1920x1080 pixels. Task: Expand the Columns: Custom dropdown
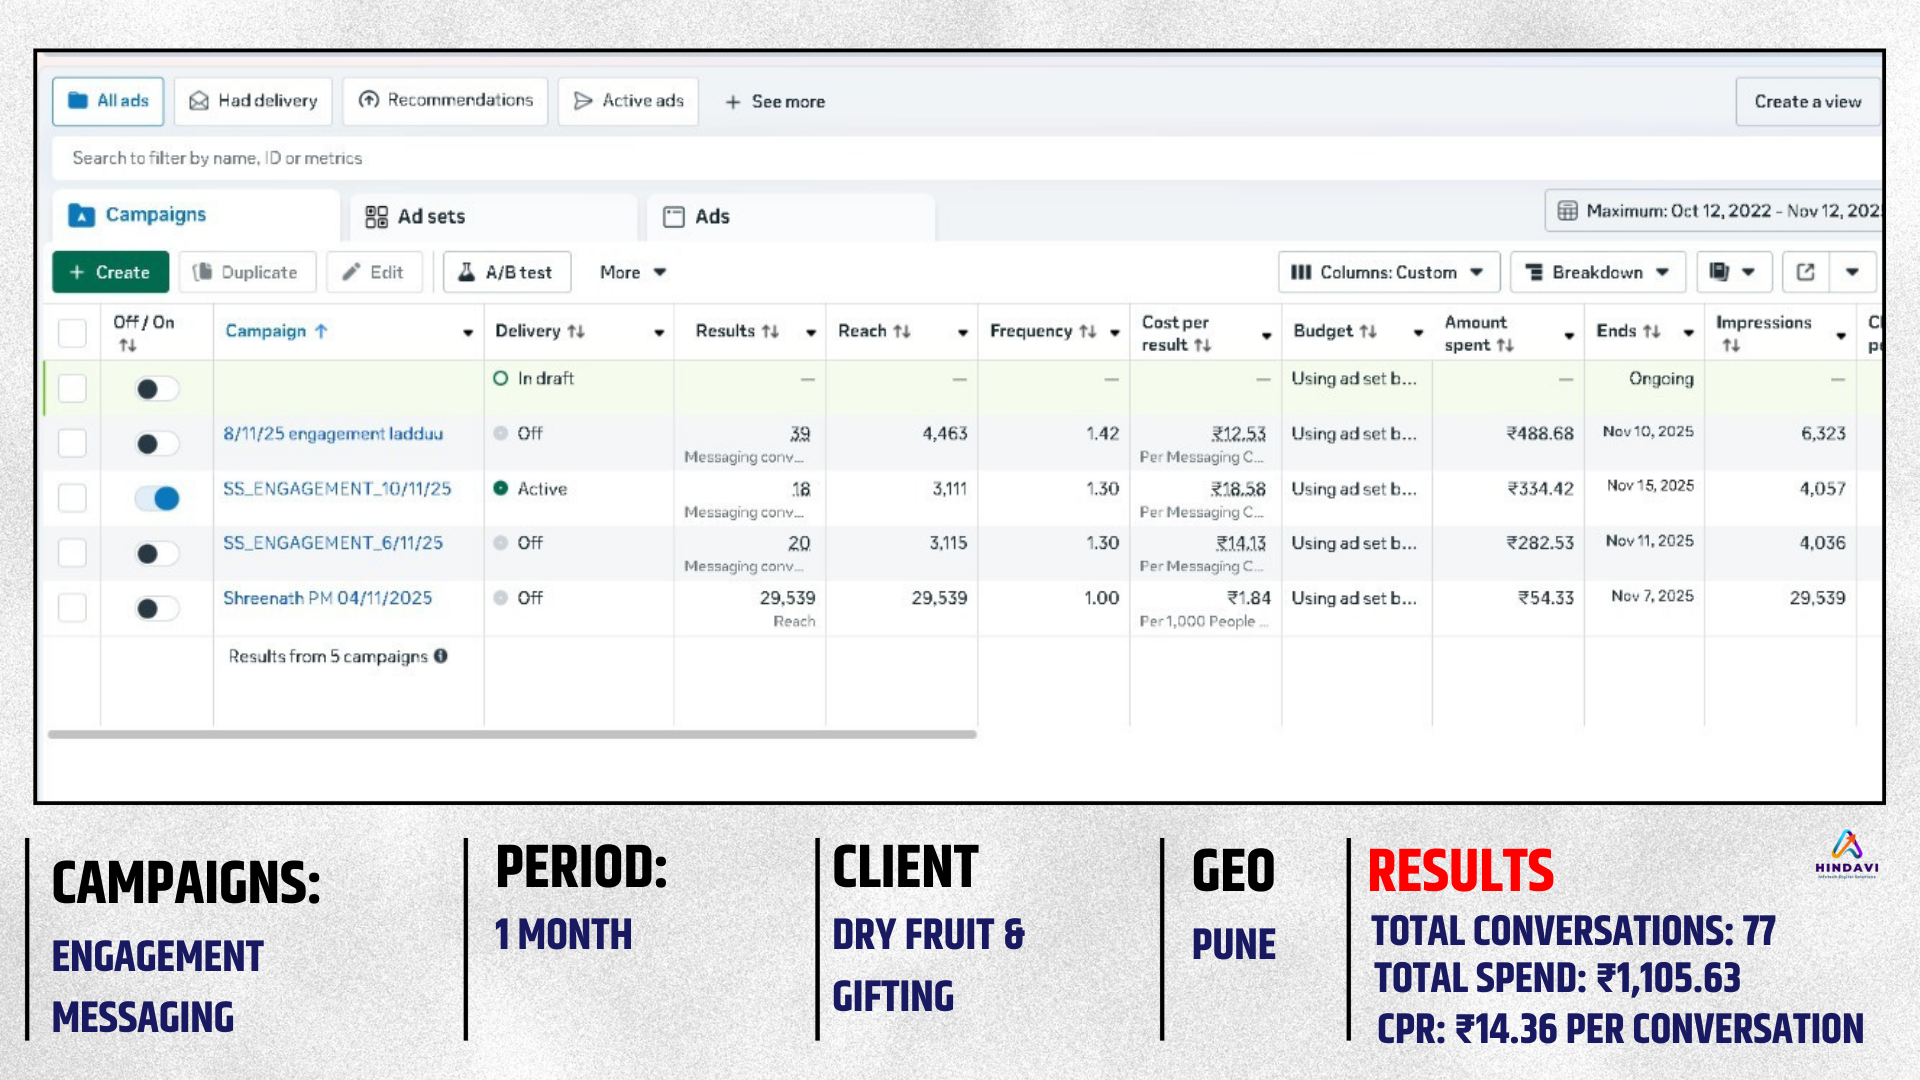1388,272
